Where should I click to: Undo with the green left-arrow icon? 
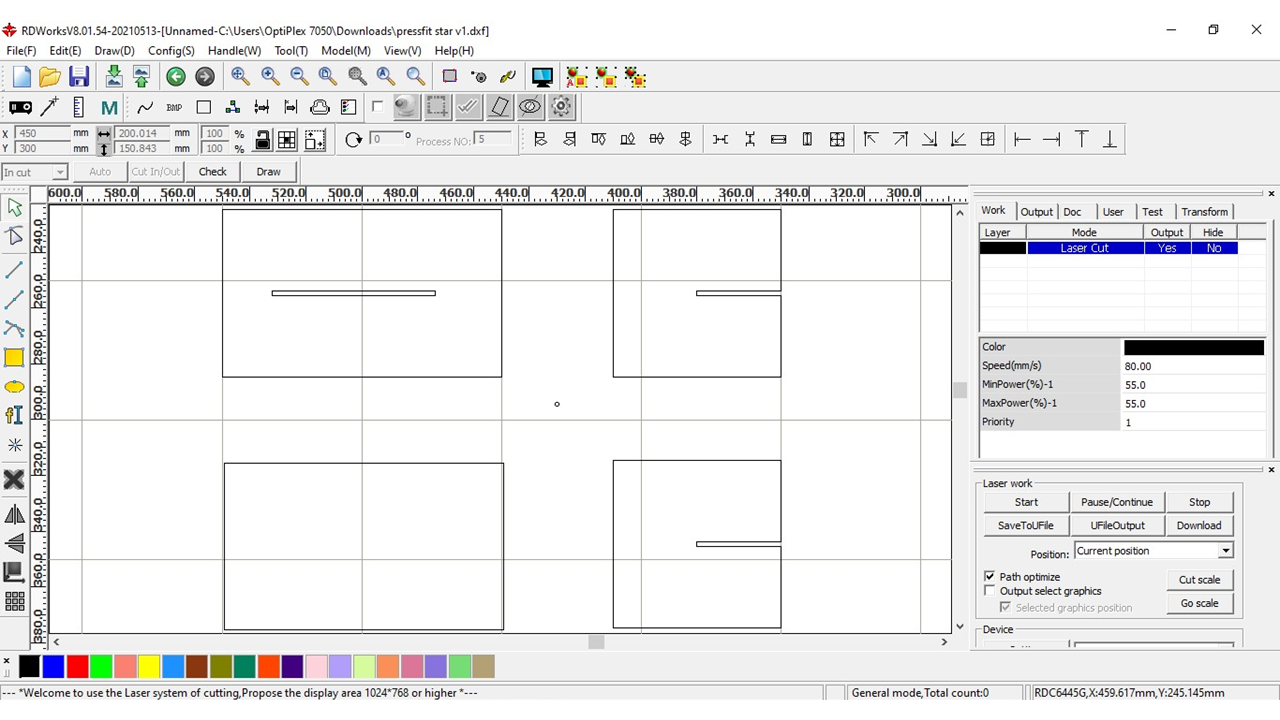click(x=176, y=77)
